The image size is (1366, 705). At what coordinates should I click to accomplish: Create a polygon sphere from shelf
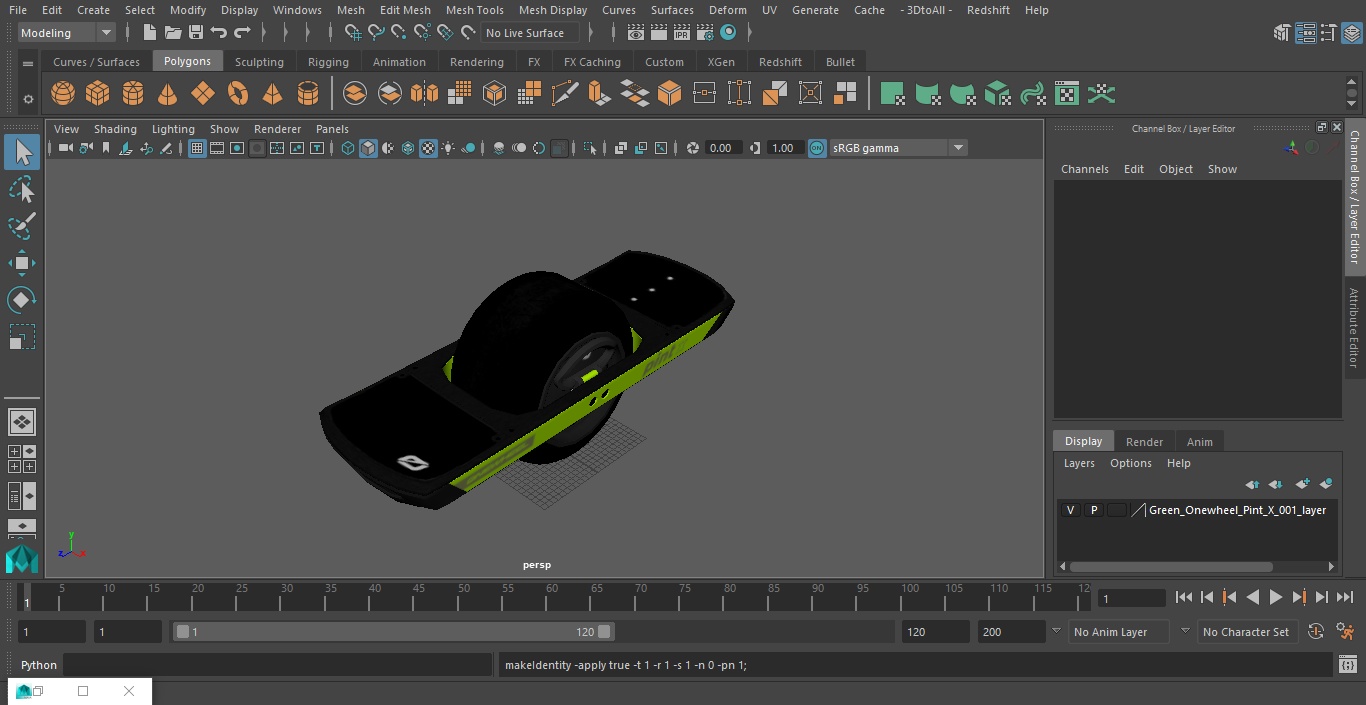coord(63,94)
